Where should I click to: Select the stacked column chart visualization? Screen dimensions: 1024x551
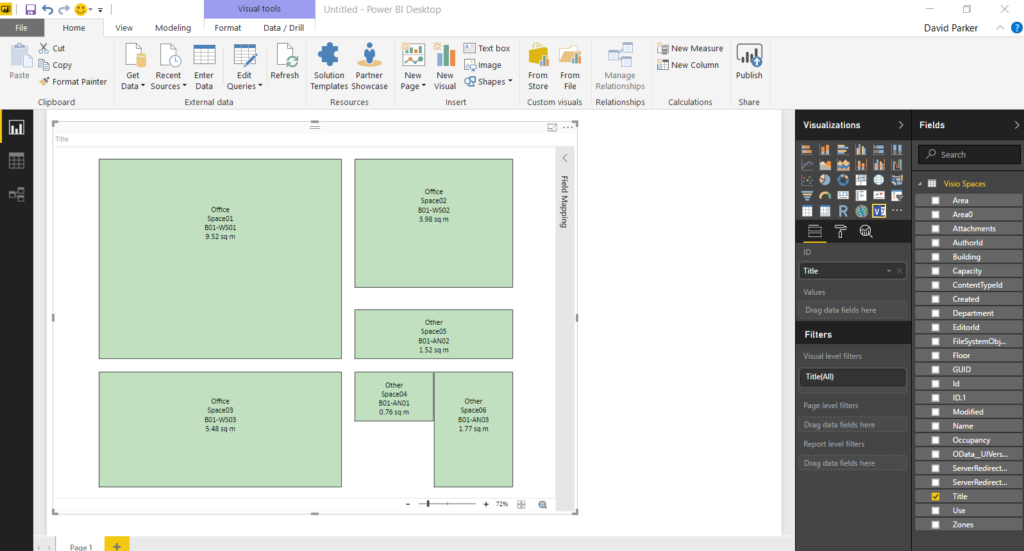point(825,150)
